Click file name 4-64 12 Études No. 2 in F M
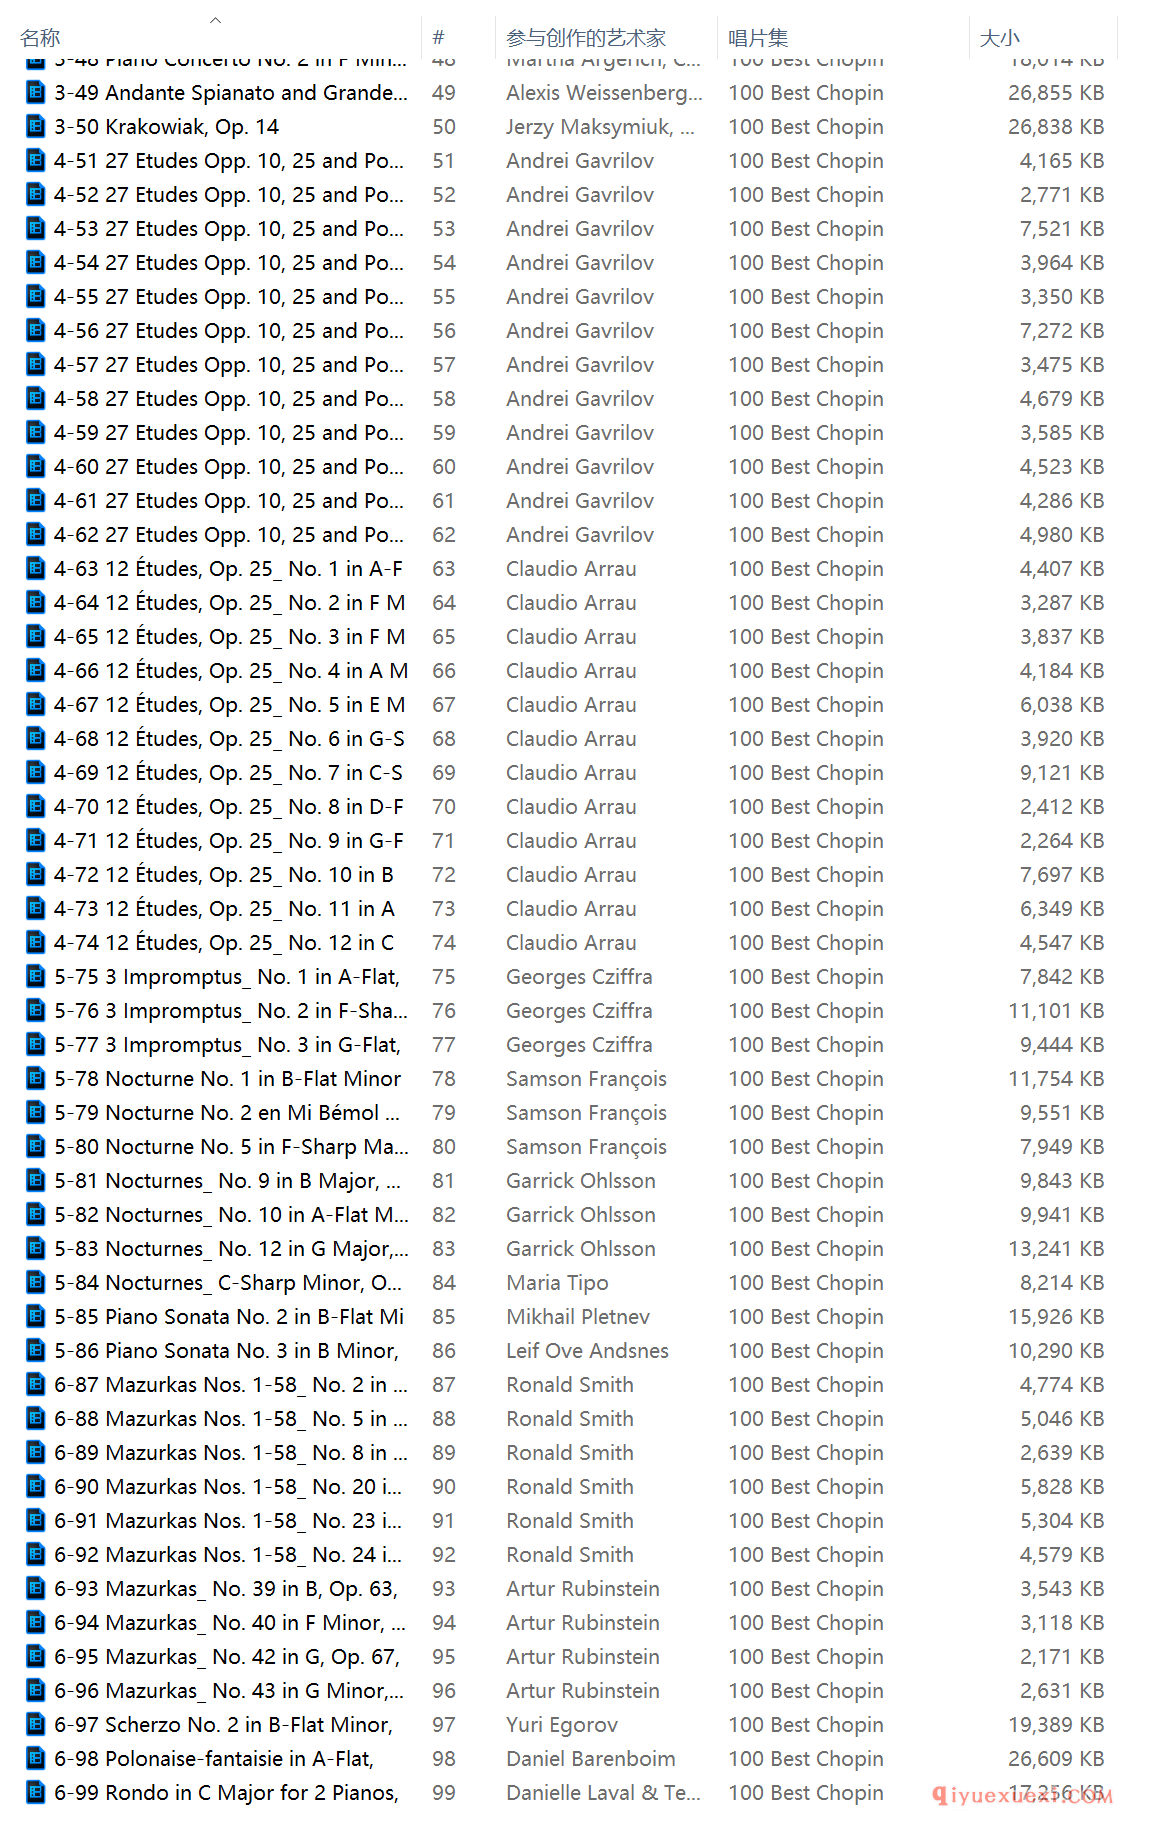This screenshot has height=1827, width=1149. click(230, 603)
